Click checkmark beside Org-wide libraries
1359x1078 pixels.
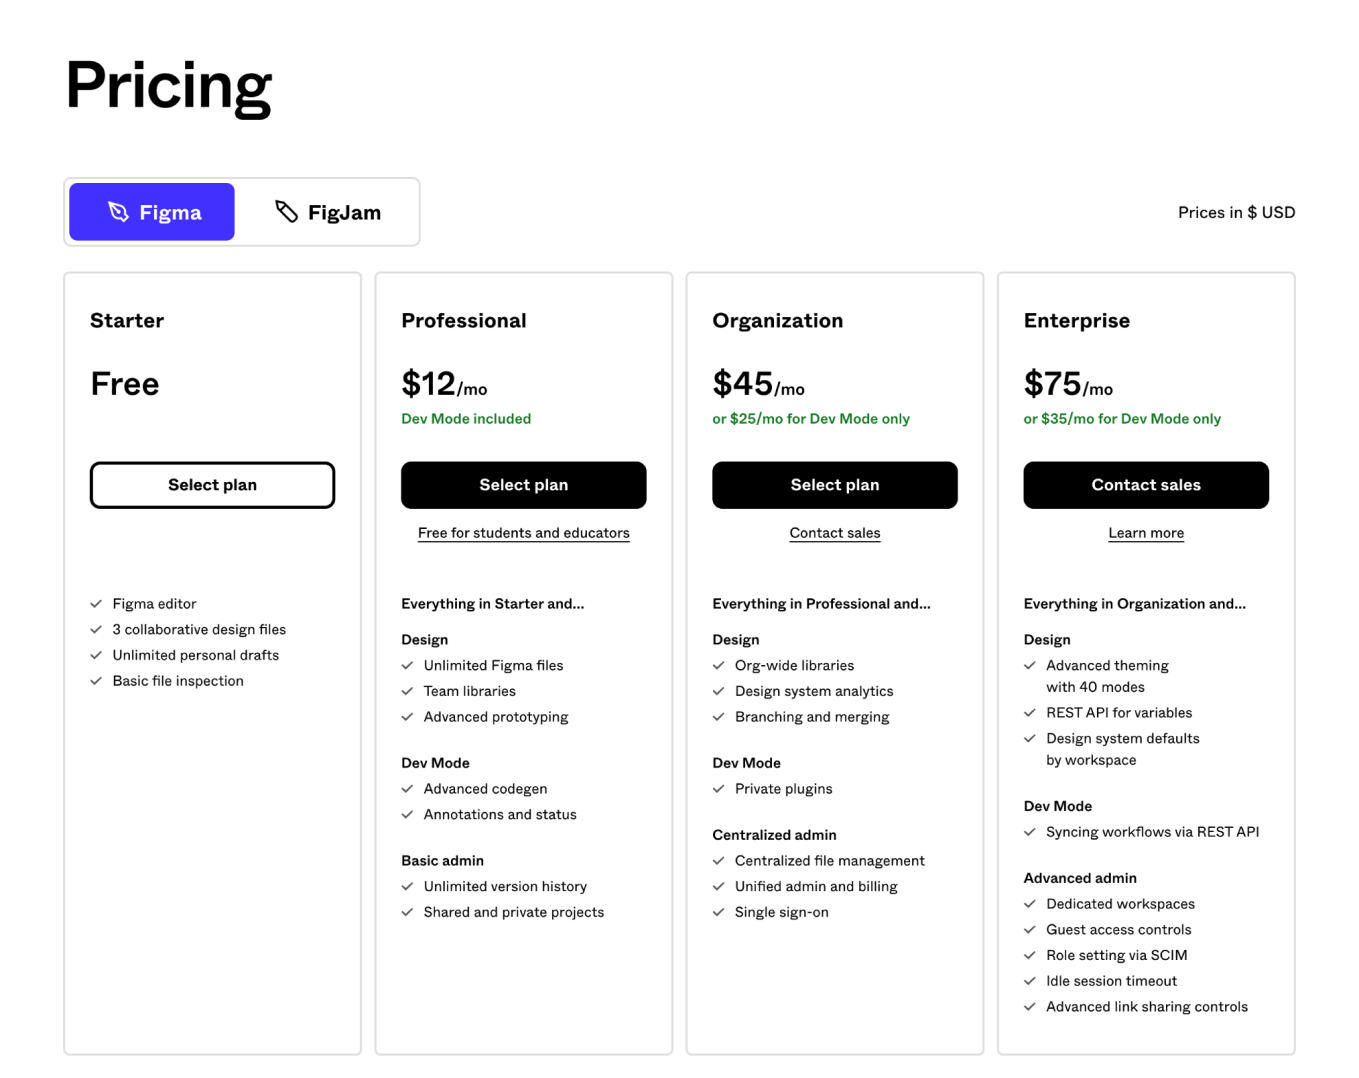(718, 665)
